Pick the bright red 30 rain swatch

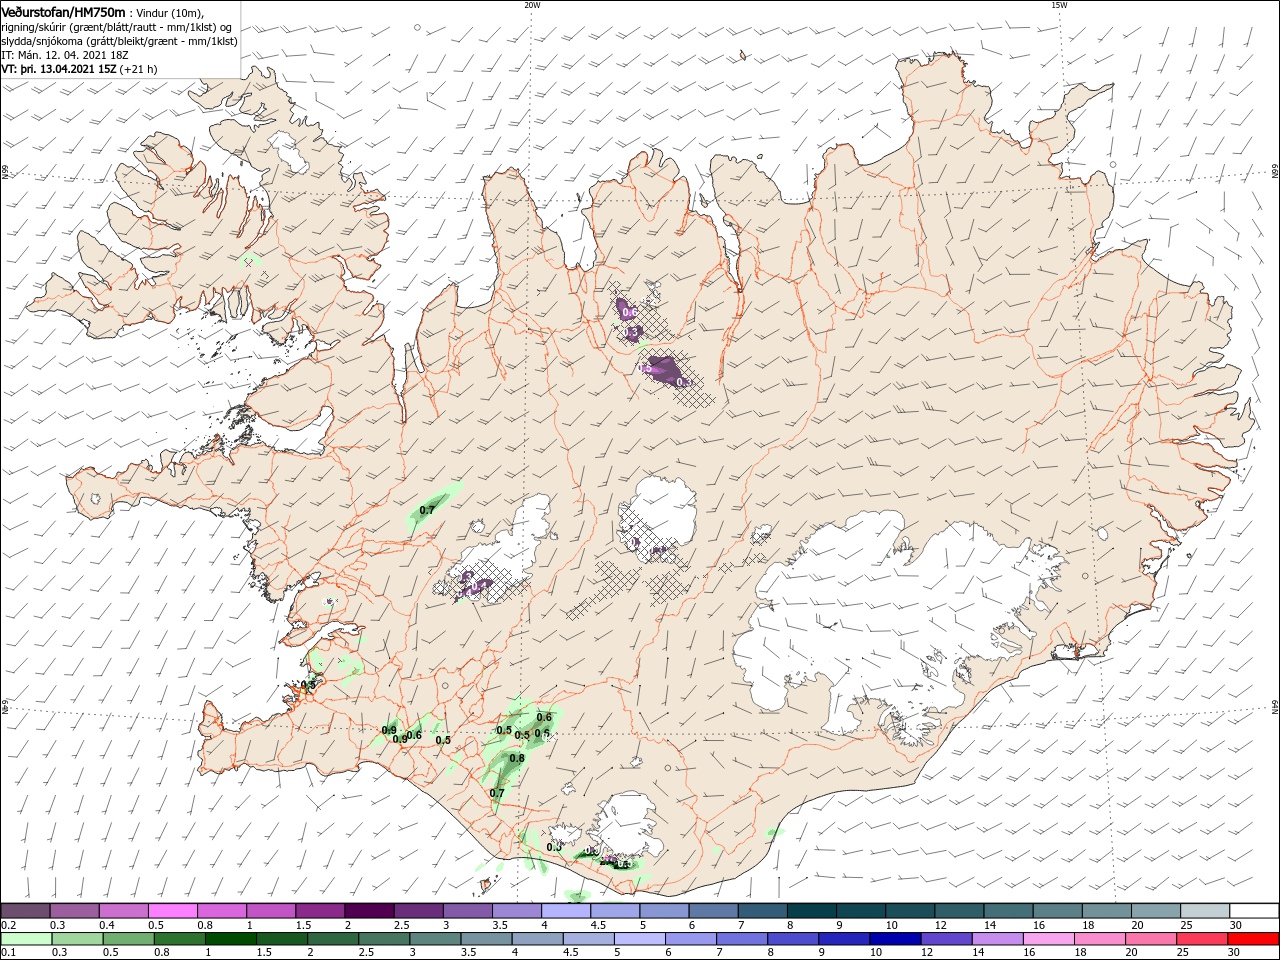coord(1252,939)
